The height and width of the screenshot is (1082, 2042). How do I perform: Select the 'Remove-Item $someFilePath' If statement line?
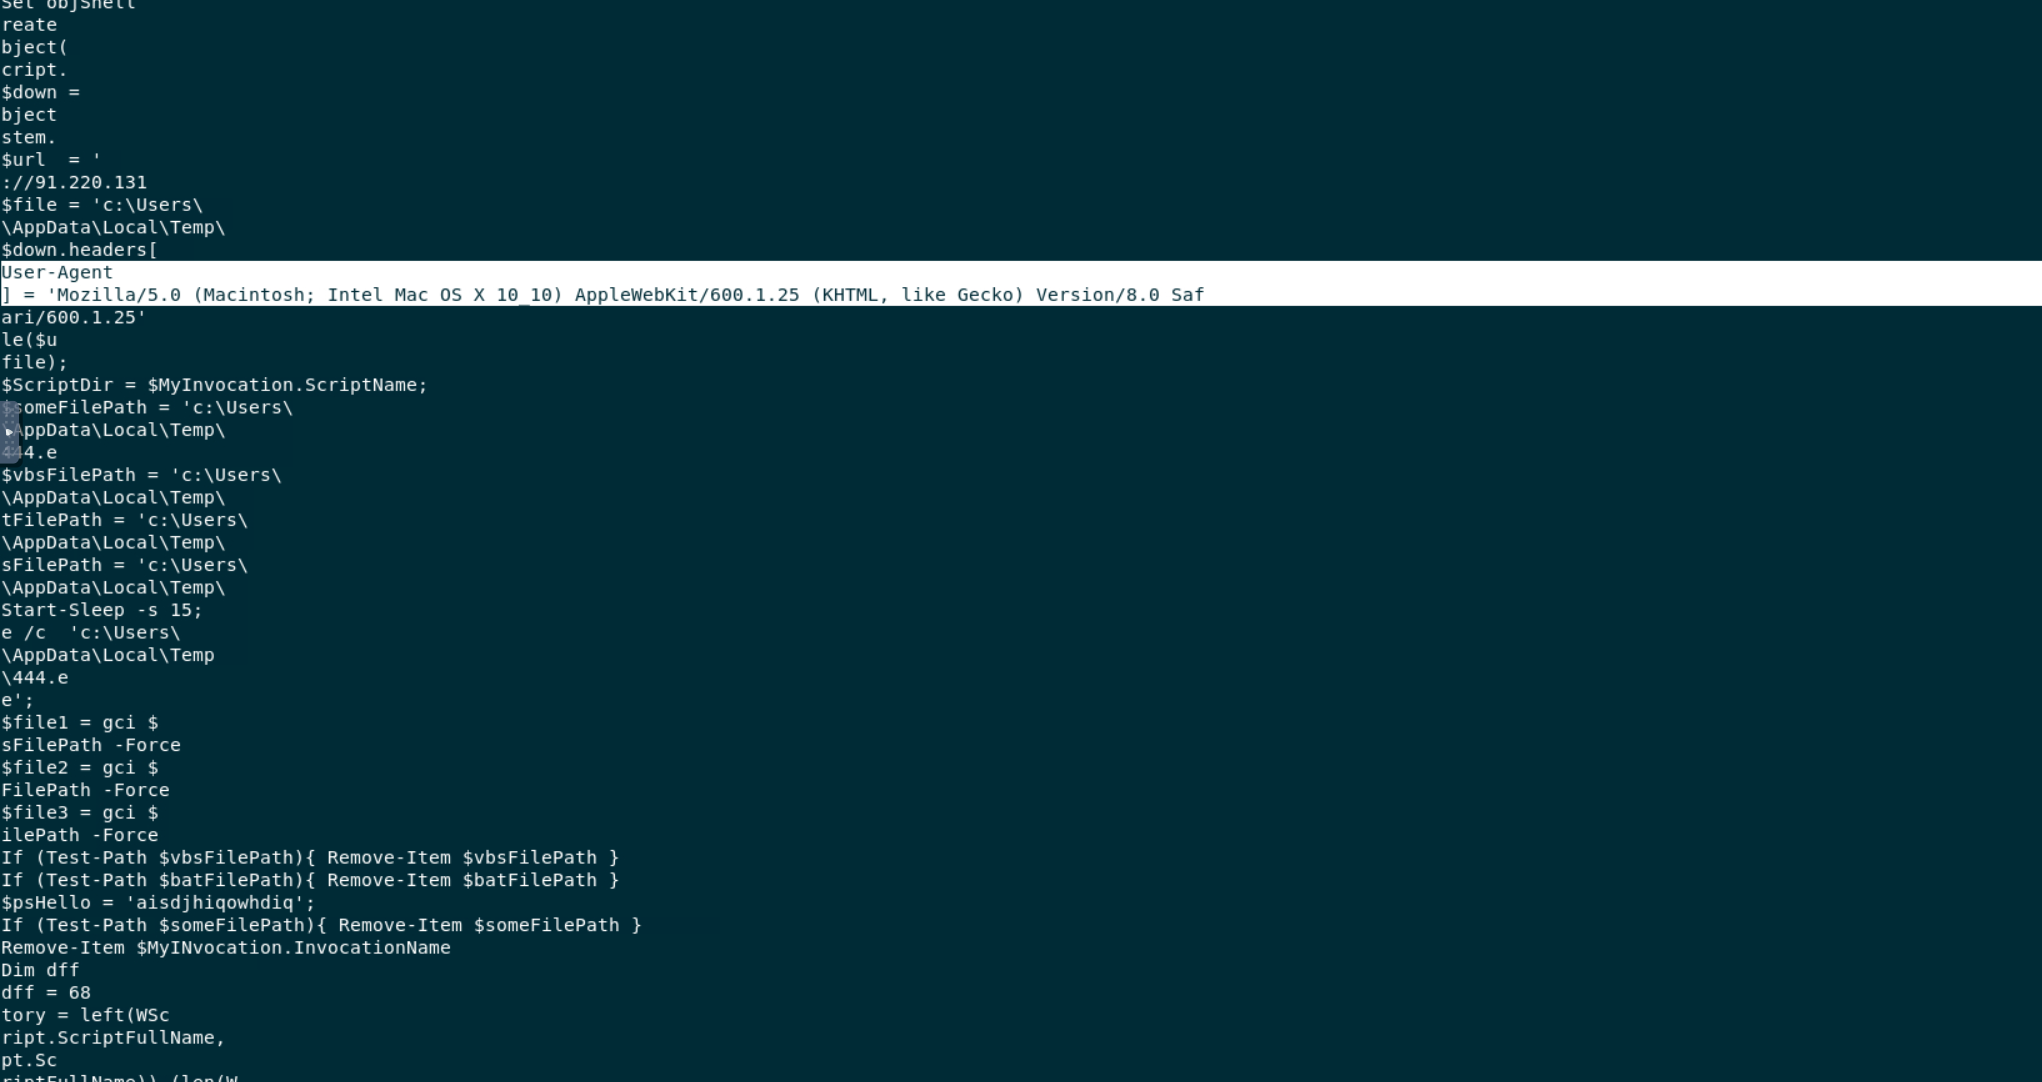(x=321, y=925)
